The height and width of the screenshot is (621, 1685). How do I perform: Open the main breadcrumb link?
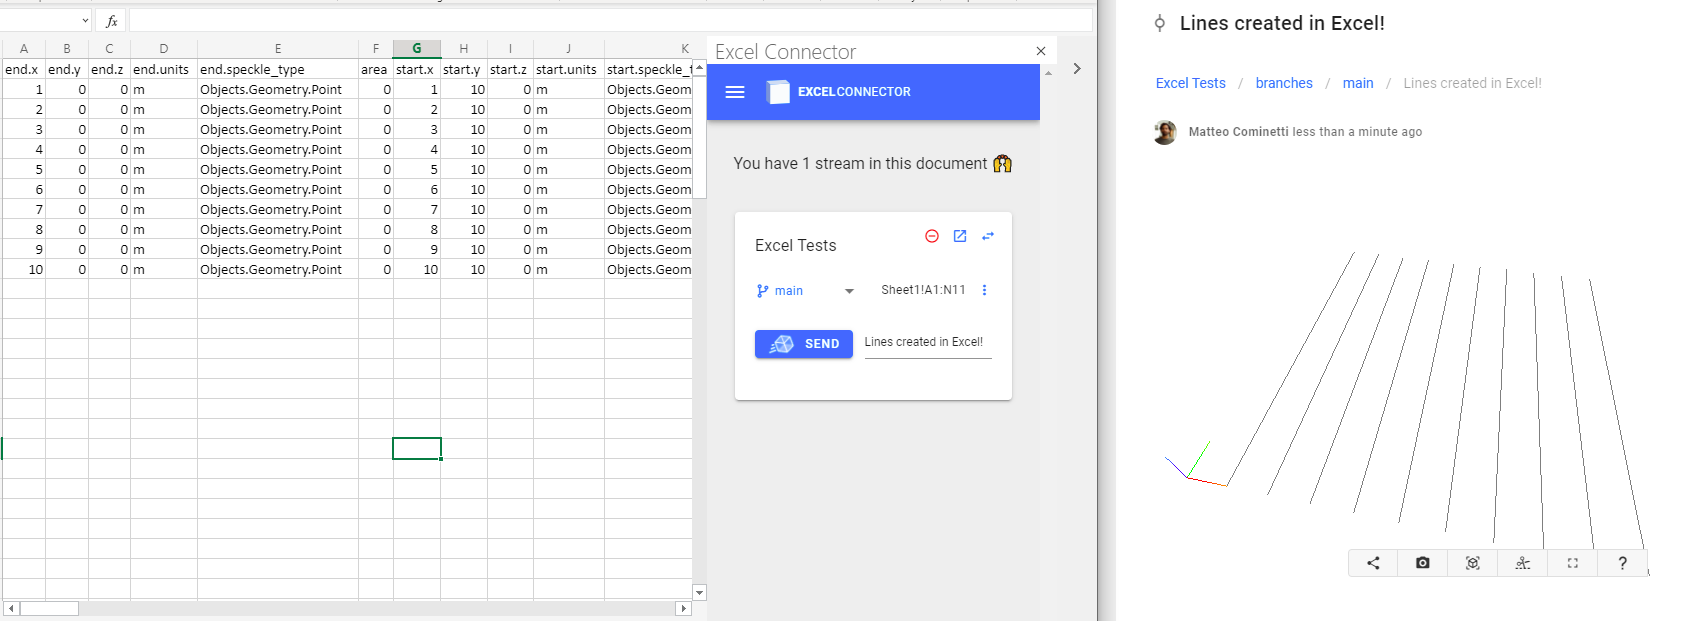tap(1358, 83)
